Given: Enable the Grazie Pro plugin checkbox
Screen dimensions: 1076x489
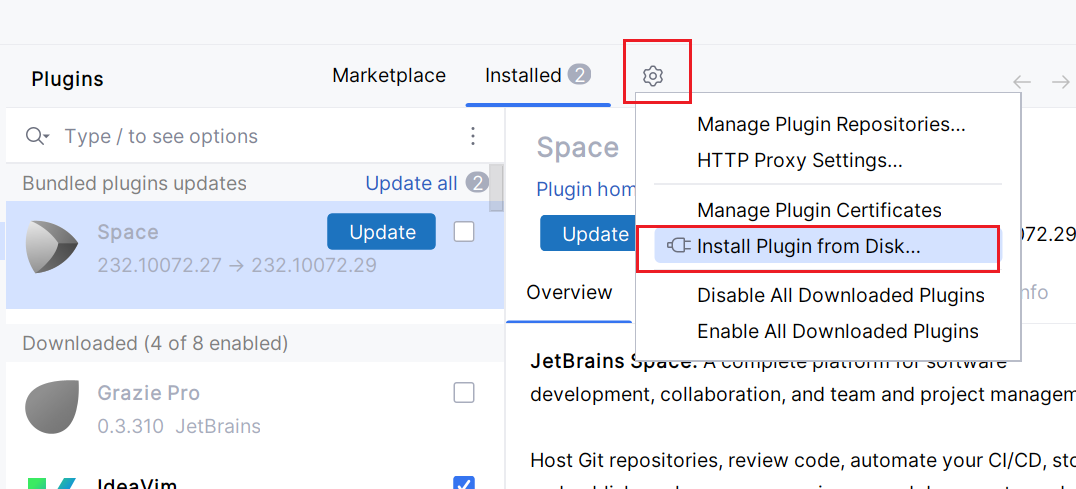Looking at the screenshot, I should pyautogui.click(x=464, y=393).
